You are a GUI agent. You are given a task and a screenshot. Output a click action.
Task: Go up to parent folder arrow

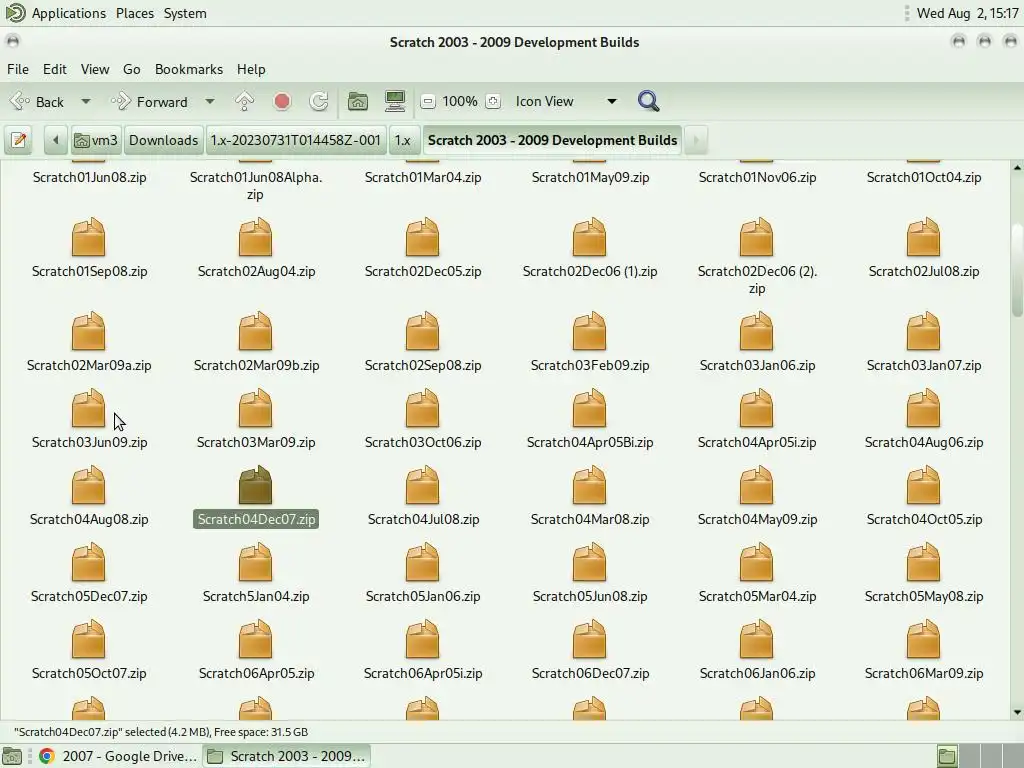pos(244,101)
